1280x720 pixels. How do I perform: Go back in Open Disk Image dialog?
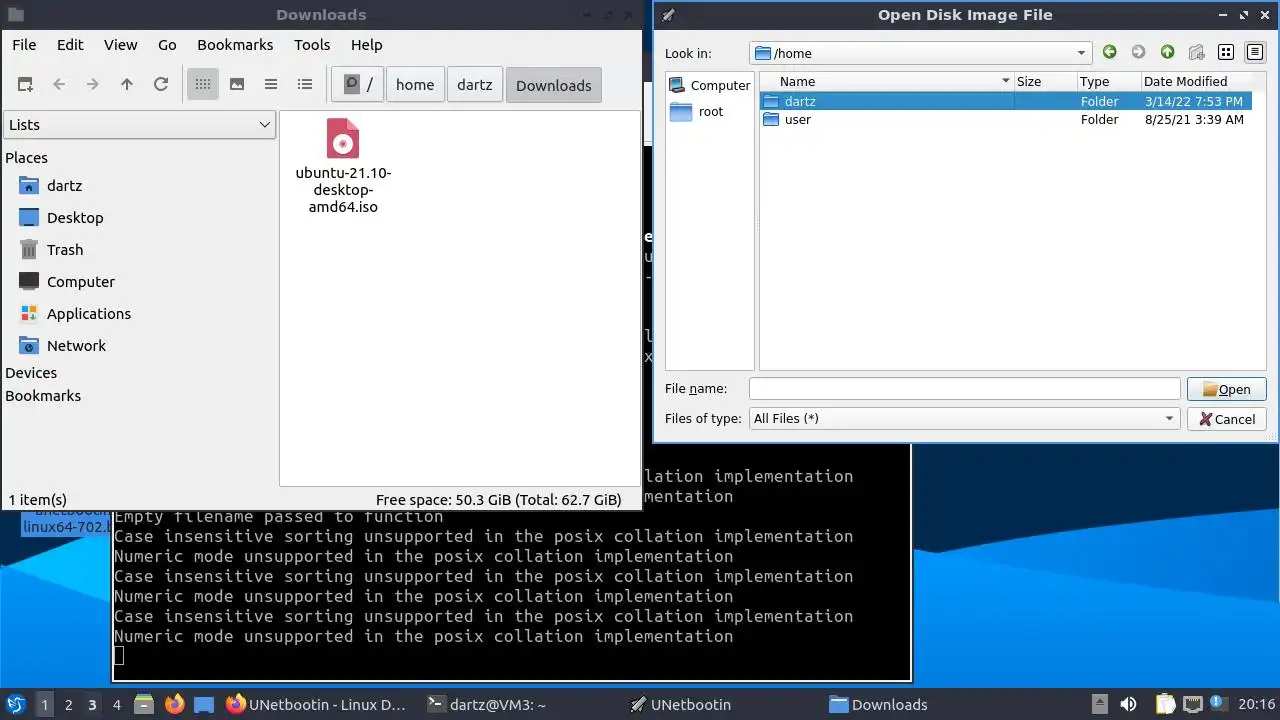click(1110, 53)
